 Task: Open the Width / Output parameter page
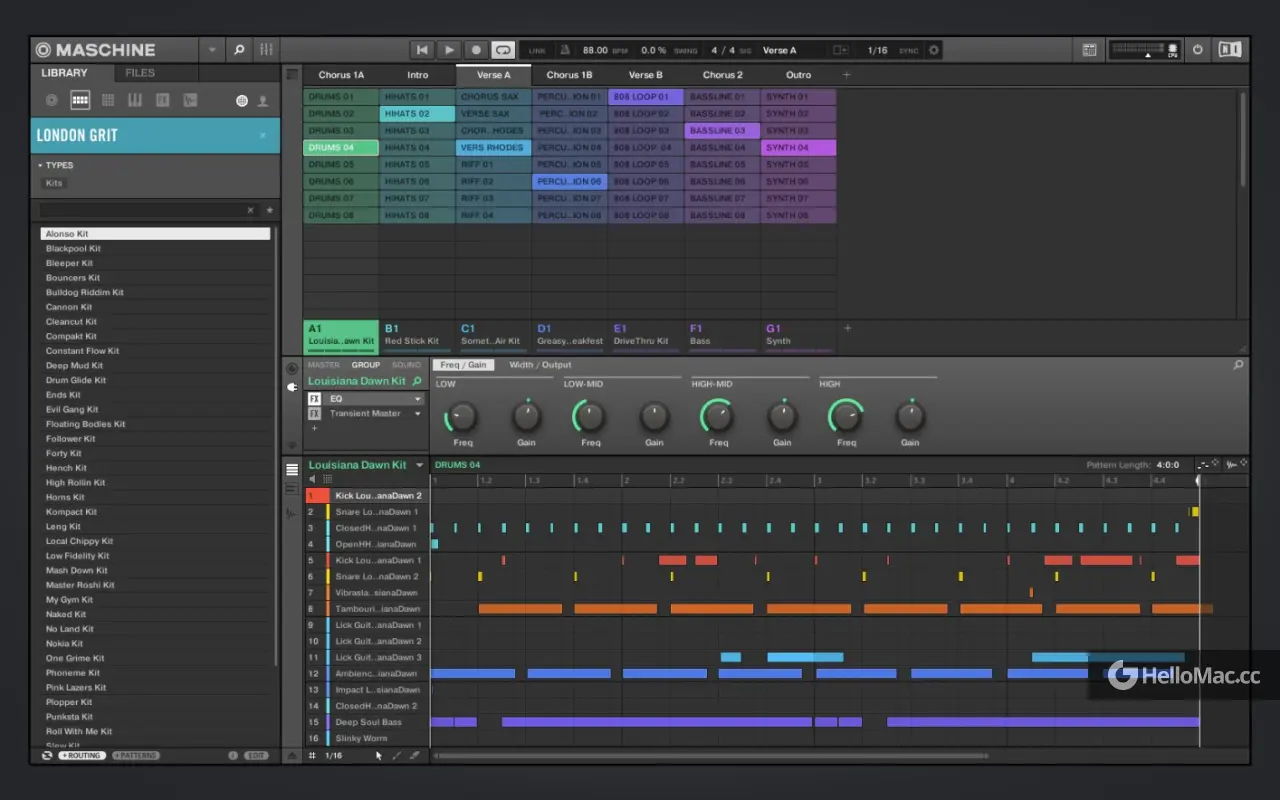pyautogui.click(x=540, y=365)
